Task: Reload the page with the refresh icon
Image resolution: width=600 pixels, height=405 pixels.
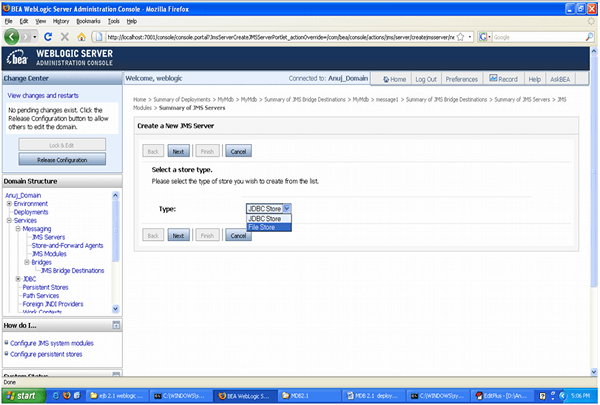Action: (x=49, y=37)
